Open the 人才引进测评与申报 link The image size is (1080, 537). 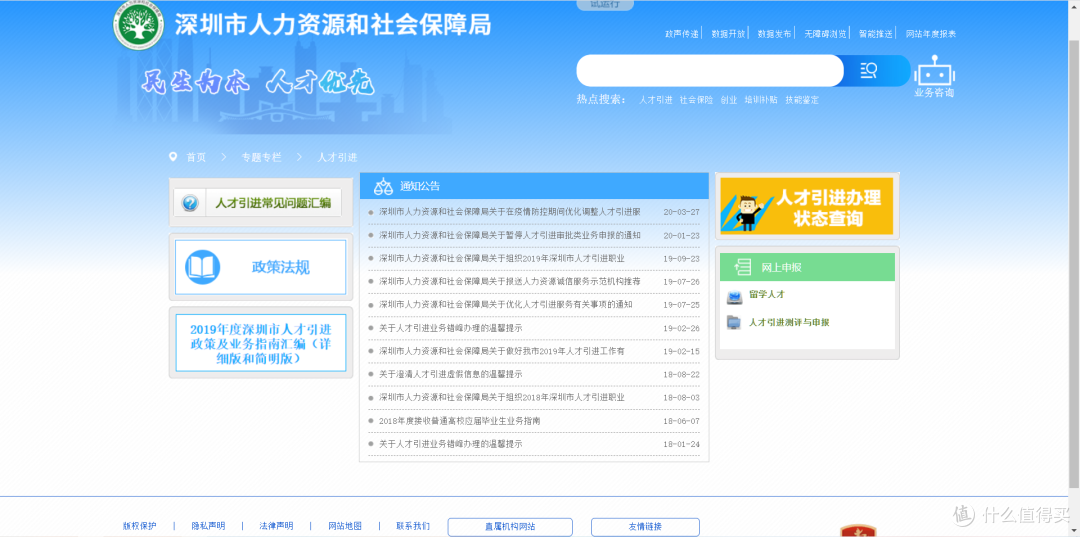789,322
